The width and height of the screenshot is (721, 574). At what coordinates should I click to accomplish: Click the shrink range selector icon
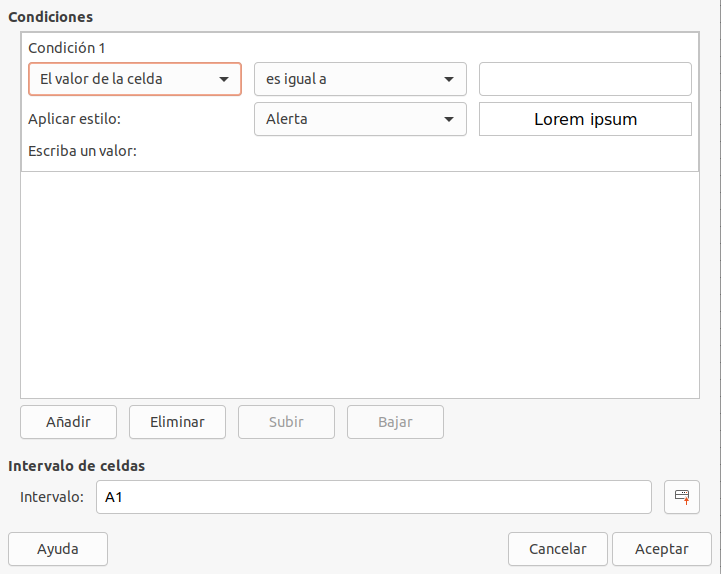(x=681, y=497)
